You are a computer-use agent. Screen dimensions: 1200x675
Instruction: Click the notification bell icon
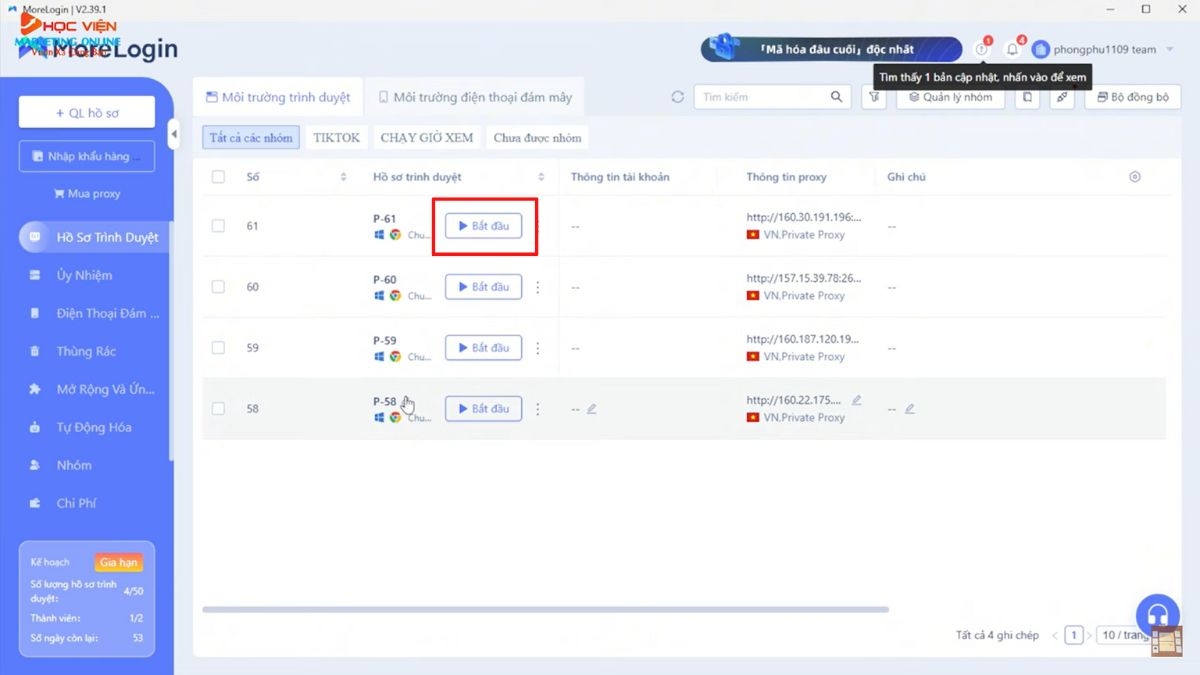tap(1011, 48)
